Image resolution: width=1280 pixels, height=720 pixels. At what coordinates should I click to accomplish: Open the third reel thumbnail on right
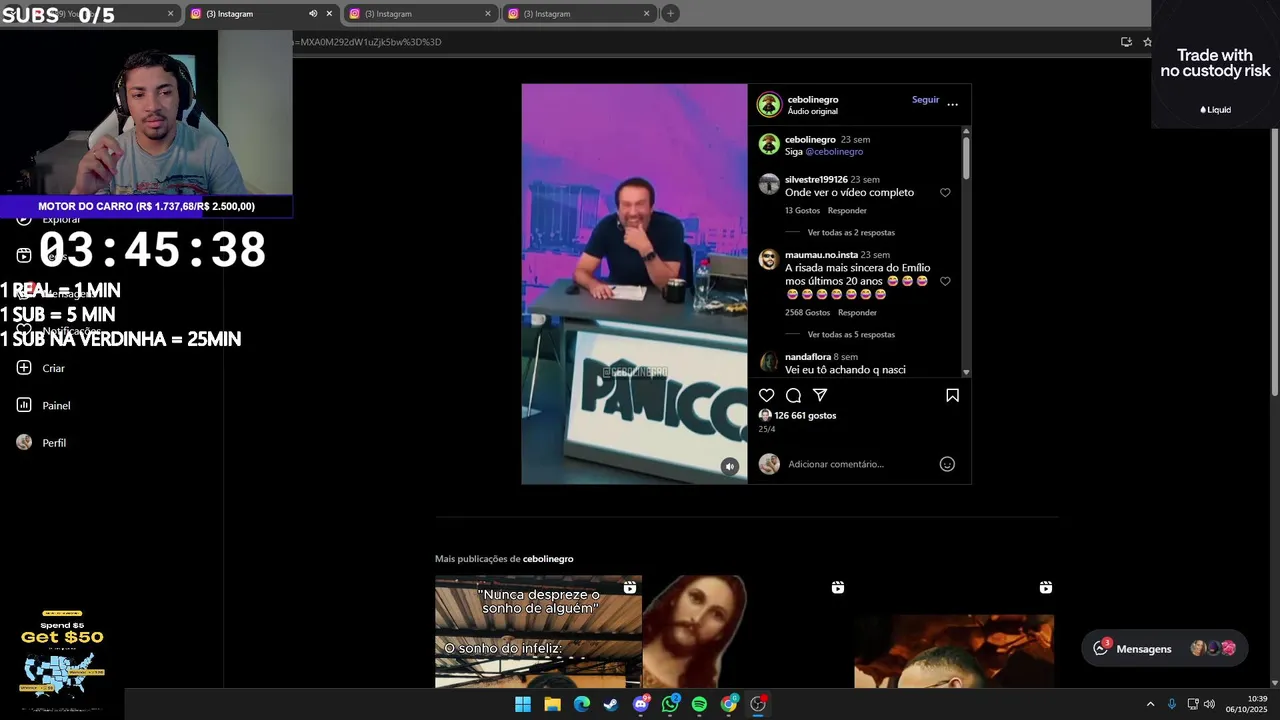pyautogui.click(x=954, y=631)
